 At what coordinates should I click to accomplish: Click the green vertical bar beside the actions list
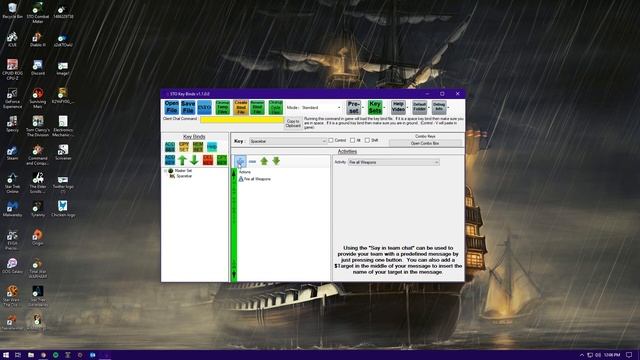[234, 224]
